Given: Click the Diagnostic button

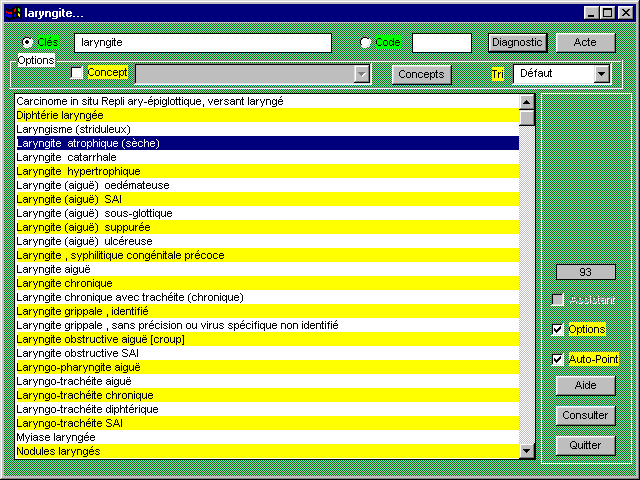Looking at the screenshot, I should pyautogui.click(x=517, y=42).
